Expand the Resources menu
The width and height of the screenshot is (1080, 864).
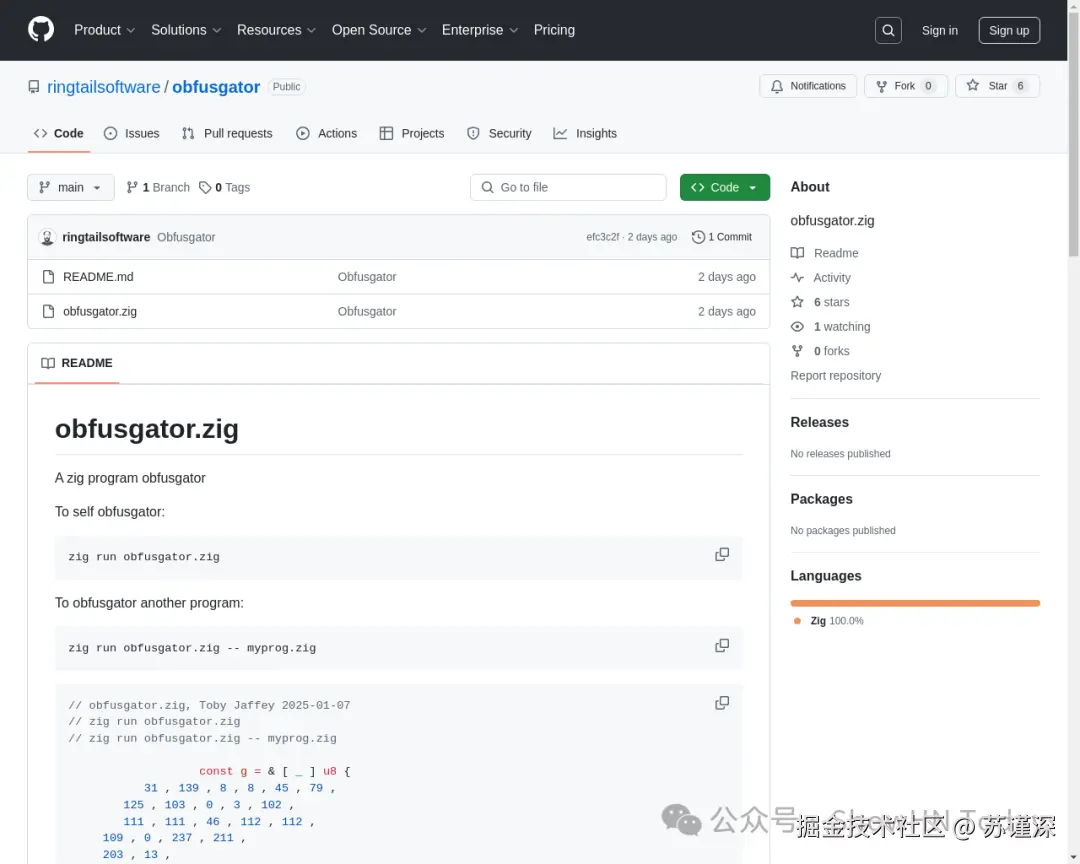[276, 30]
